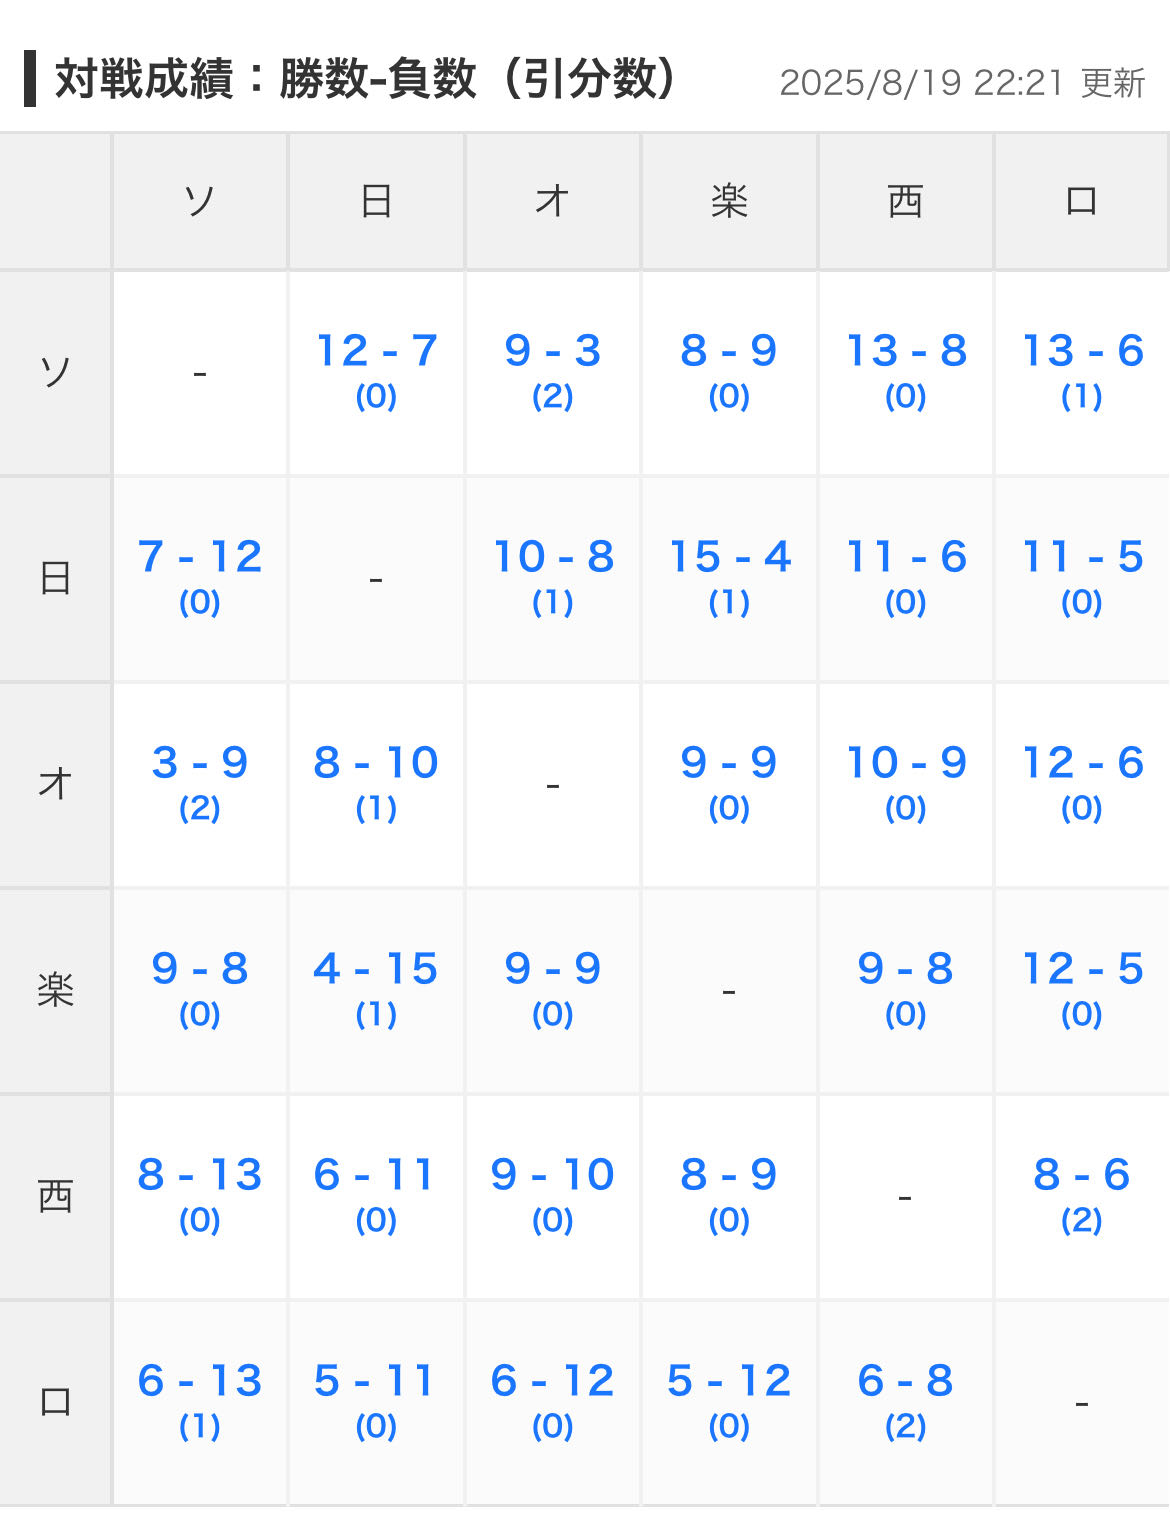Viewport: 1170px width, 1534px height.
Task: Open the 10 - 8 record link
Action: pyautogui.click(x=552, y=558)
